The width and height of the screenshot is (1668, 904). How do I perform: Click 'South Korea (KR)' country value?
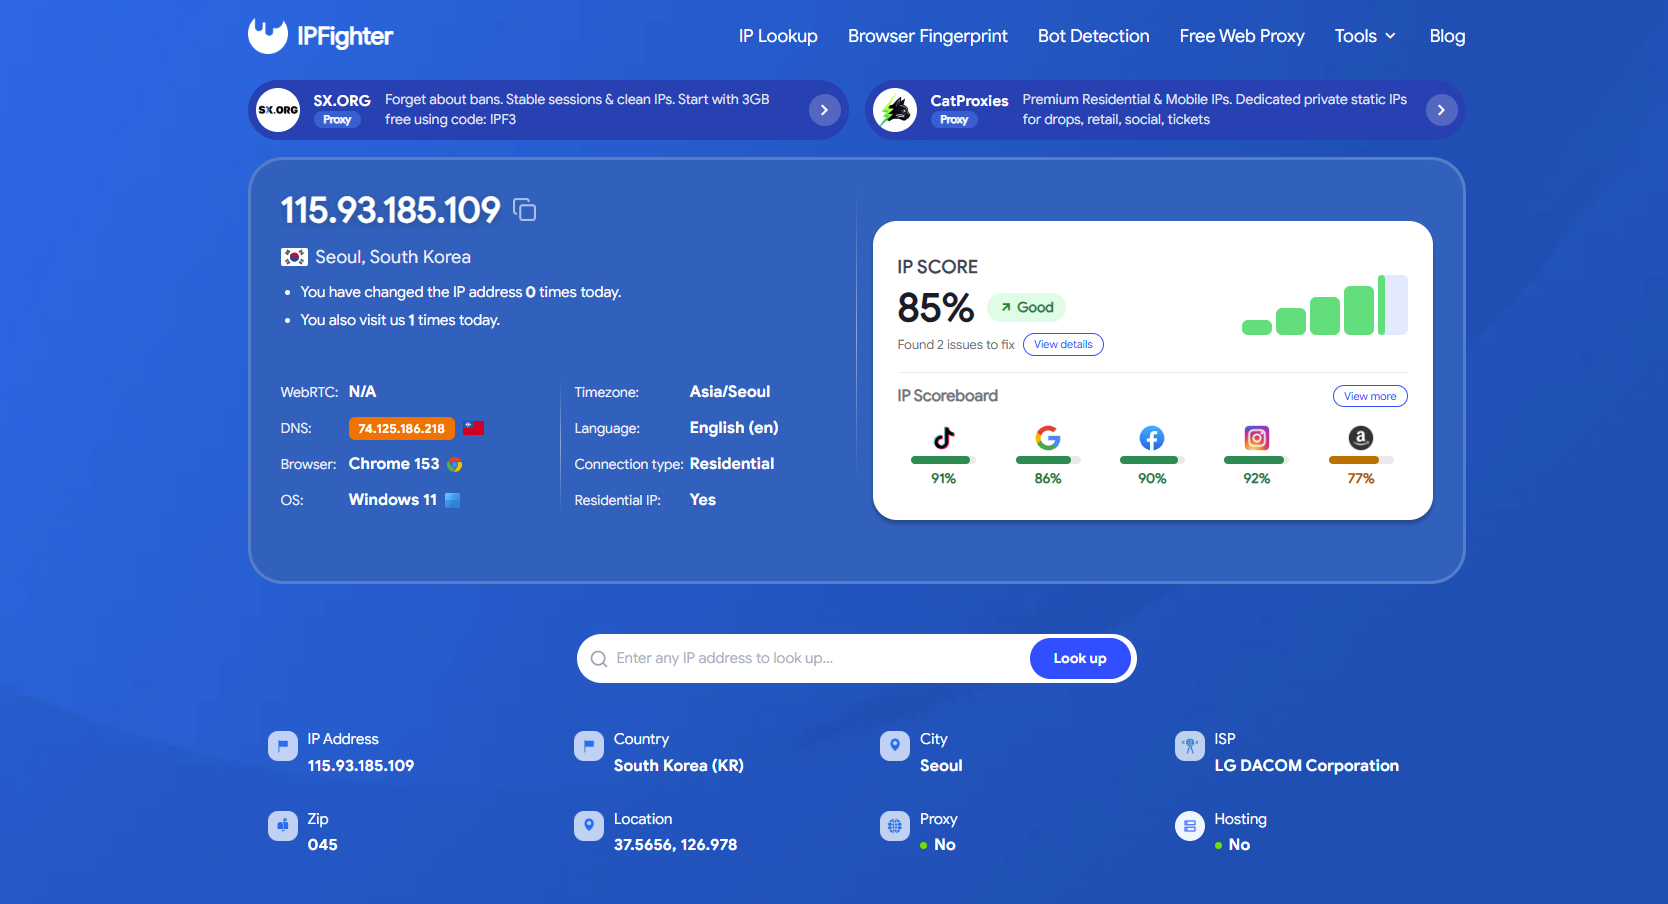point(679,766)
